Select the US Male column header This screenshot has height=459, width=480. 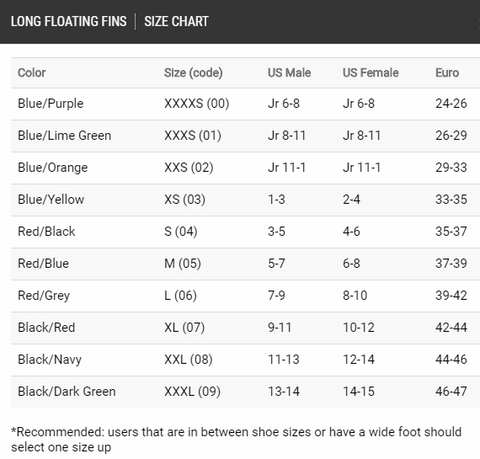pos(289,73)
